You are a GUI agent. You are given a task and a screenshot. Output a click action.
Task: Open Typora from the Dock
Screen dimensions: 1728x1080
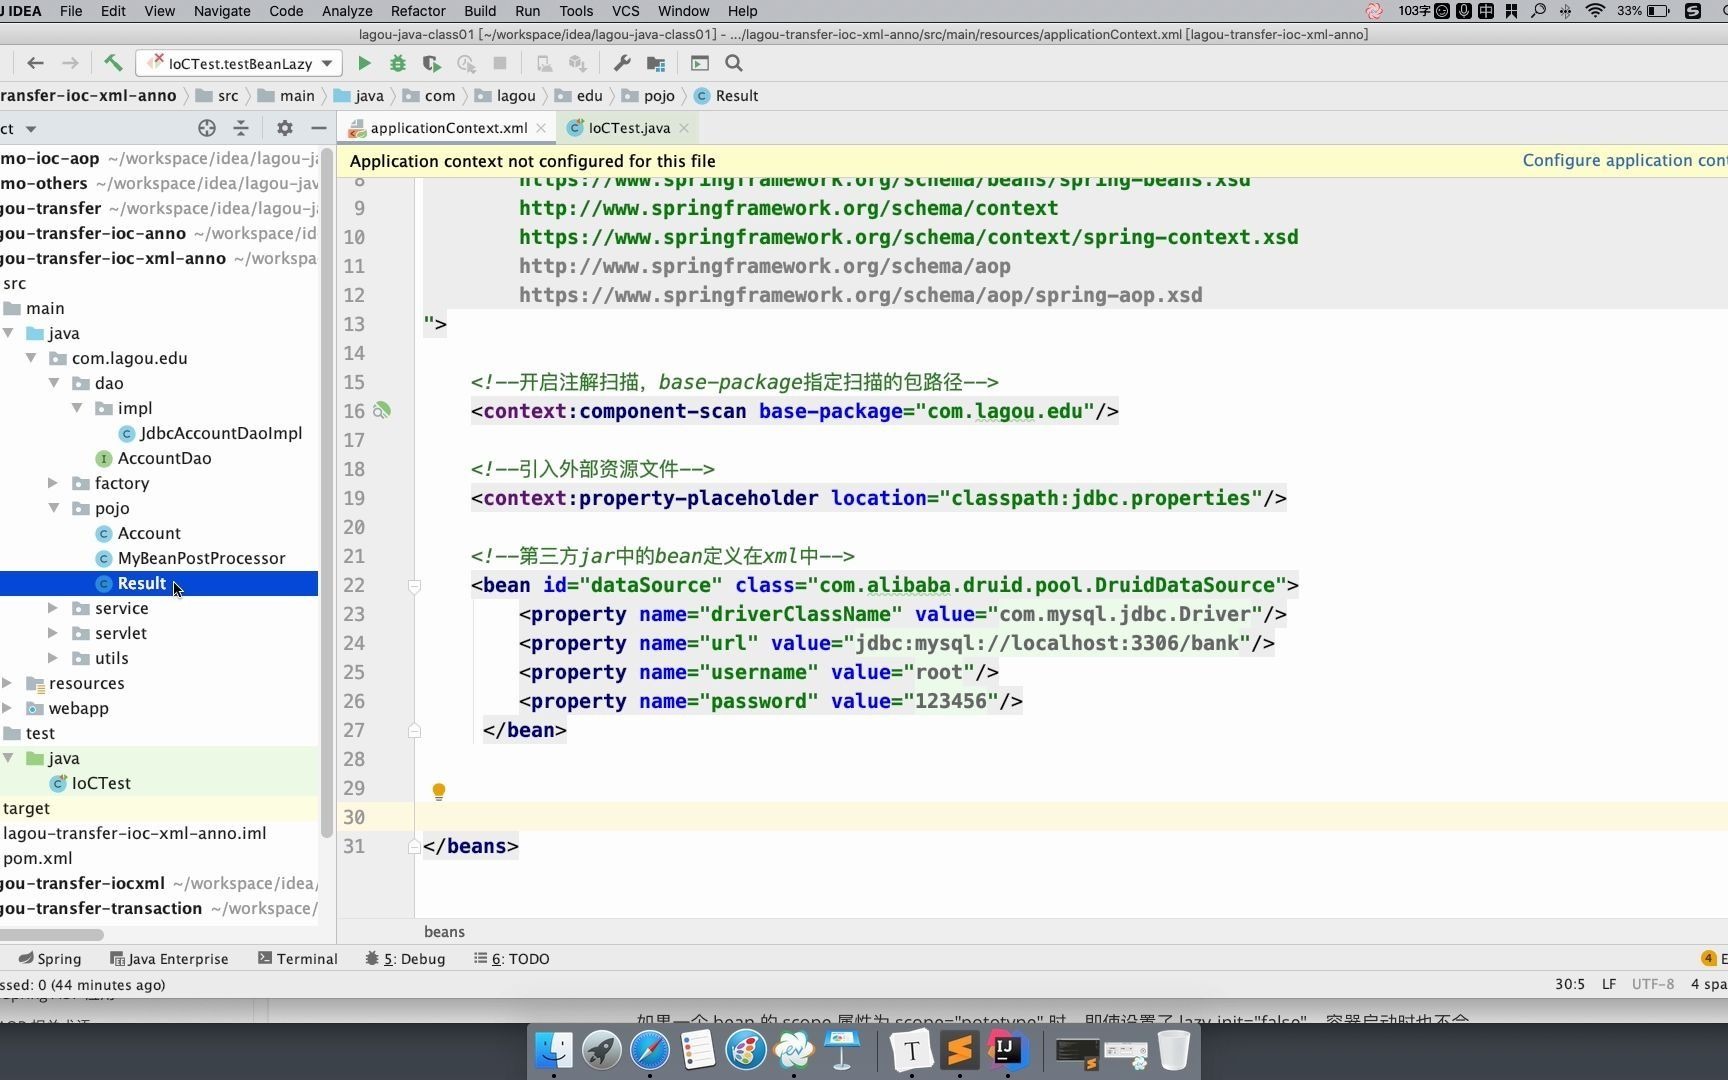[911, 1050]
